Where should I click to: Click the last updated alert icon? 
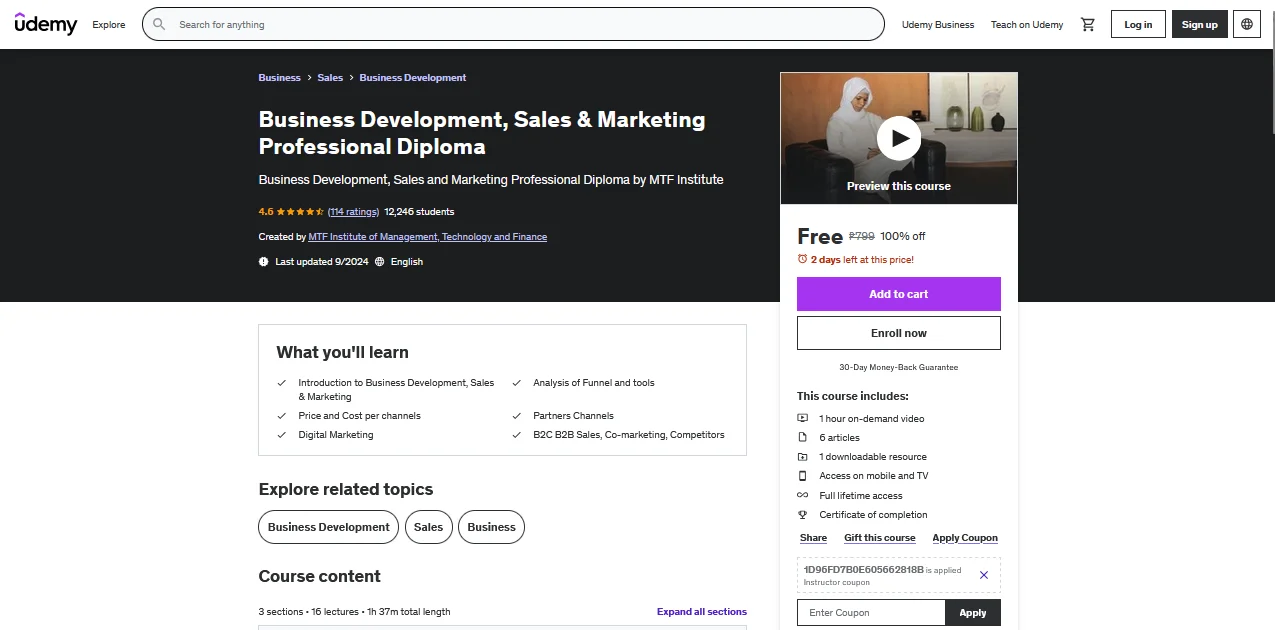pos(264,262)
